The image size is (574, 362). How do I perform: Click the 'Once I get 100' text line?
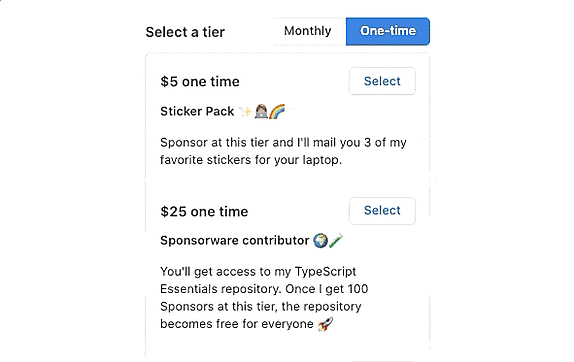click(x=327, y=289)
